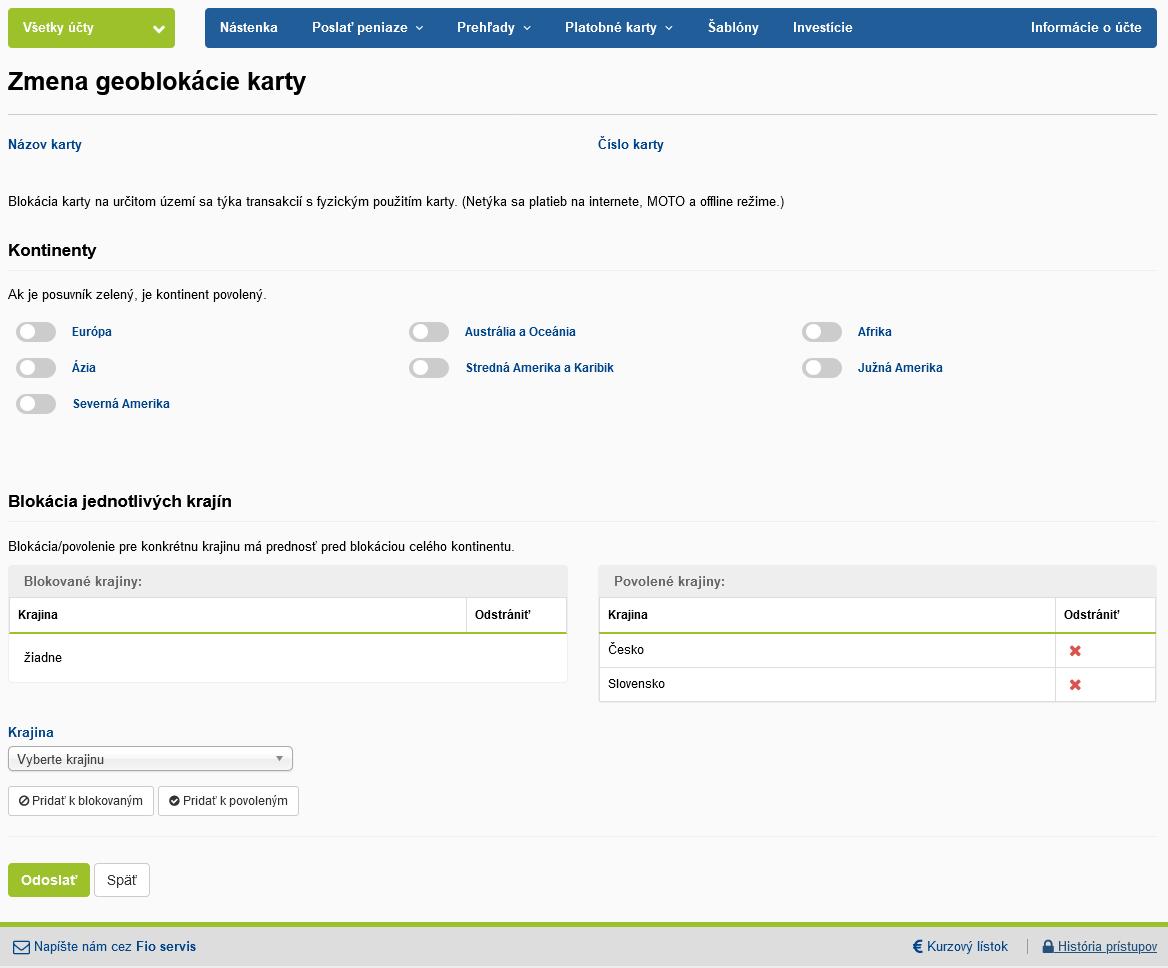The width and height of the screenshot is (1168, 968).
Task: Open the Šablóny menu item
Action: (733, 28)
